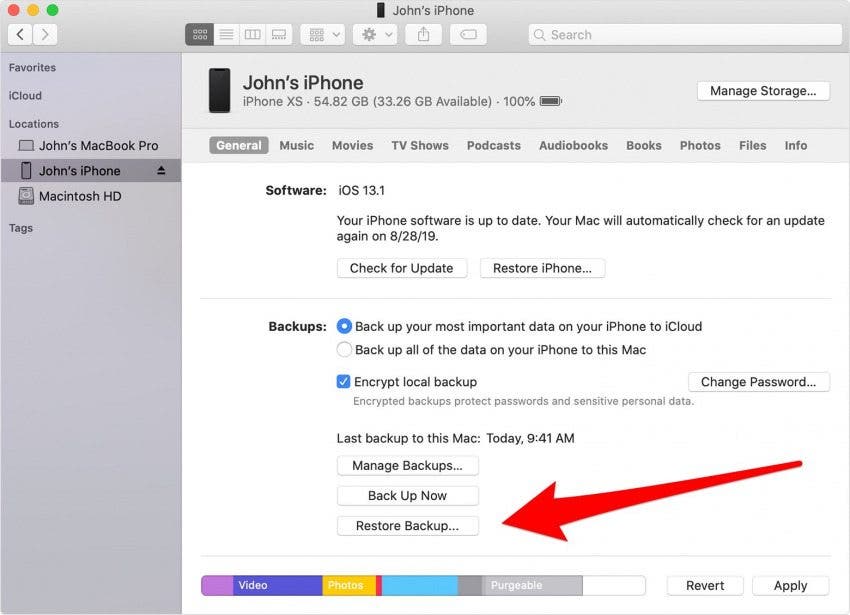Image resolution: width=850 pixels, height=615 pixels.
Task: Switch to the Info tab
Action: pyautogui.click(x=796, y=145)
